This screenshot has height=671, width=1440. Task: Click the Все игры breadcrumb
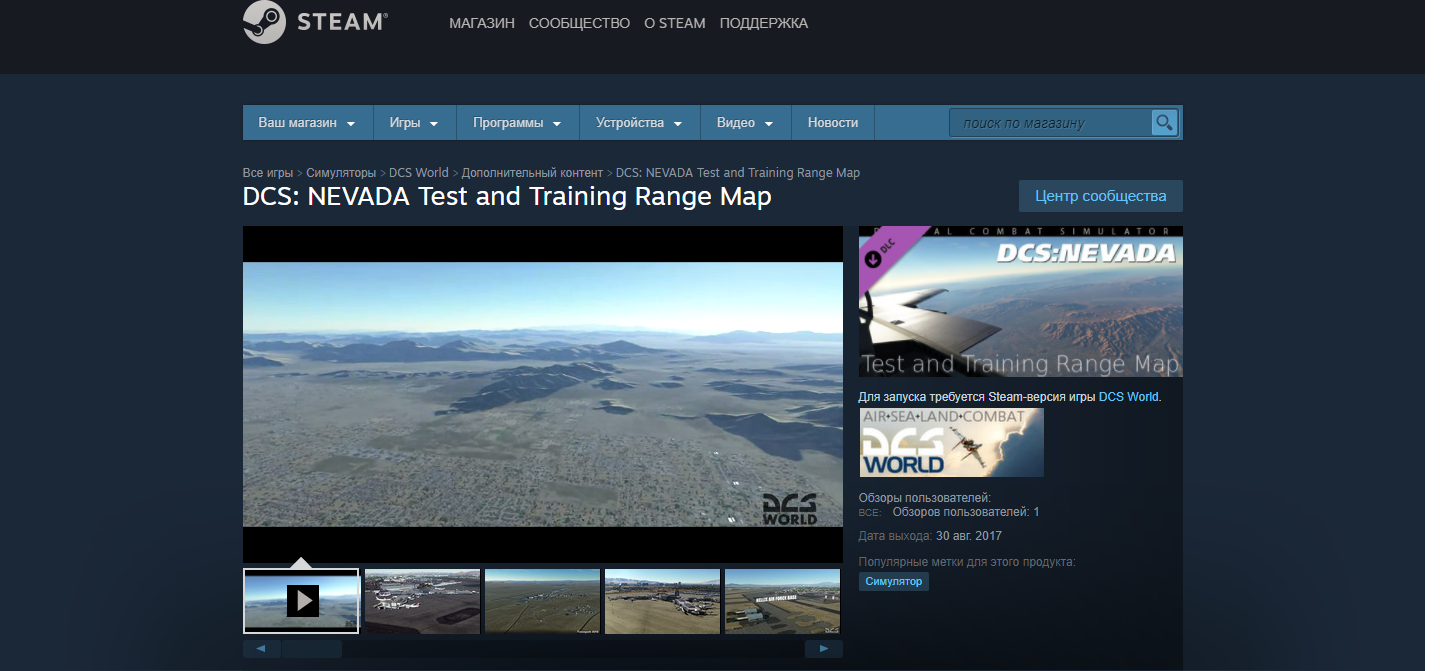[x=268, y=173]
